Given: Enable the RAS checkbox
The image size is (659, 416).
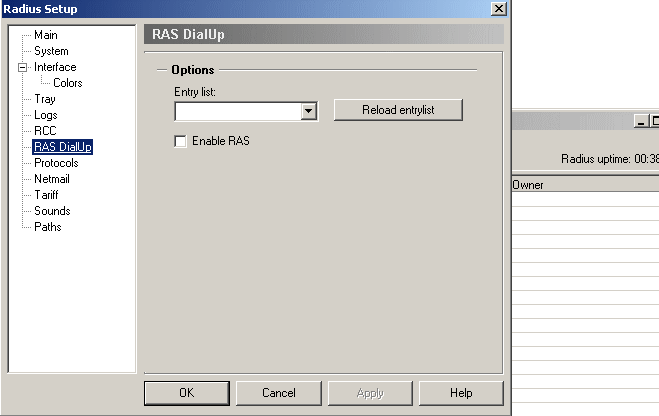Looking at the screenshot, I should (181, 142).
